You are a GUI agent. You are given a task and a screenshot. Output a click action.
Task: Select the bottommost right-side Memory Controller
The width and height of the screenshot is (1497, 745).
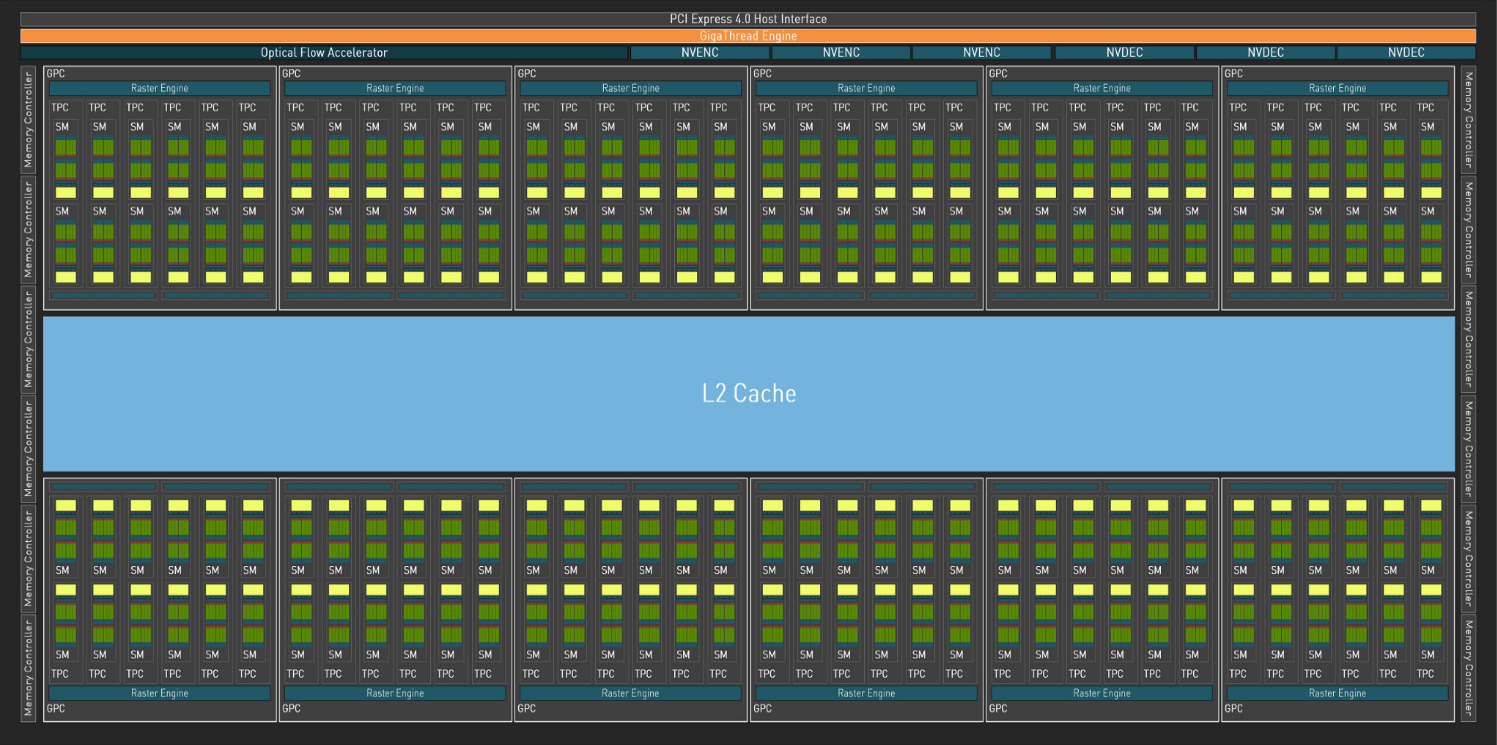[x=1468, y=668]
